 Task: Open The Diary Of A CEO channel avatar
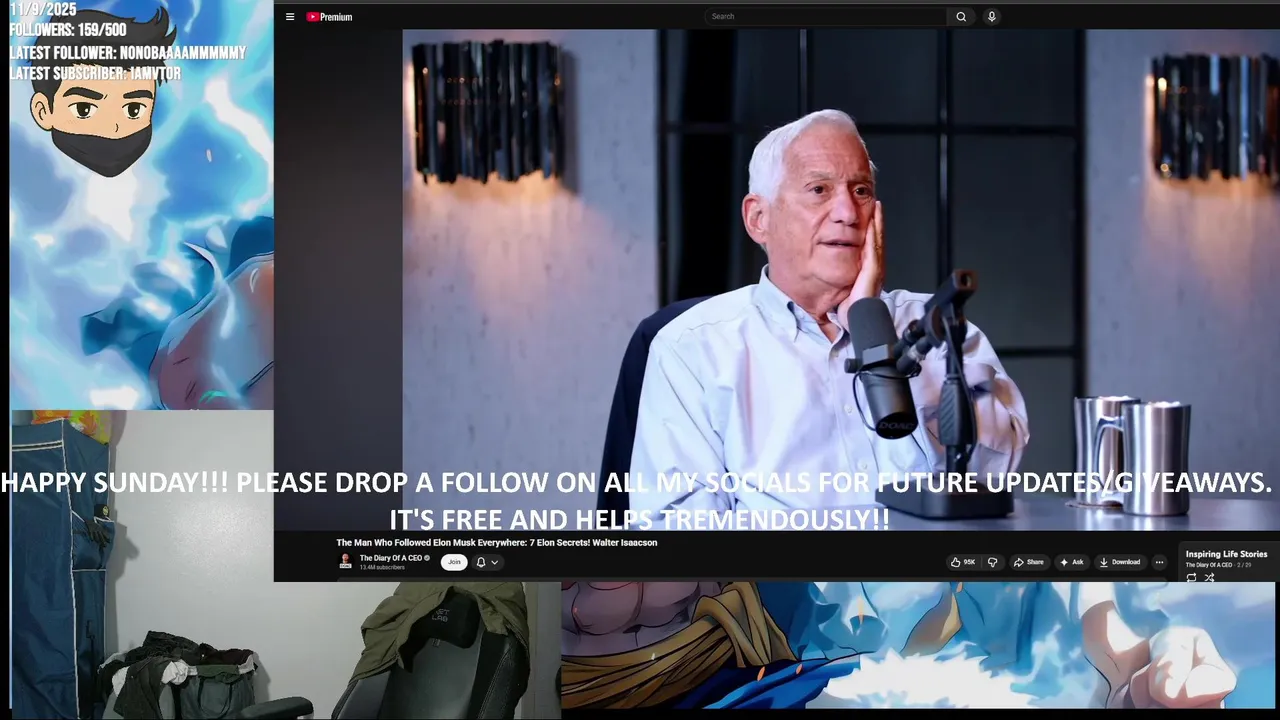[346, 562]
